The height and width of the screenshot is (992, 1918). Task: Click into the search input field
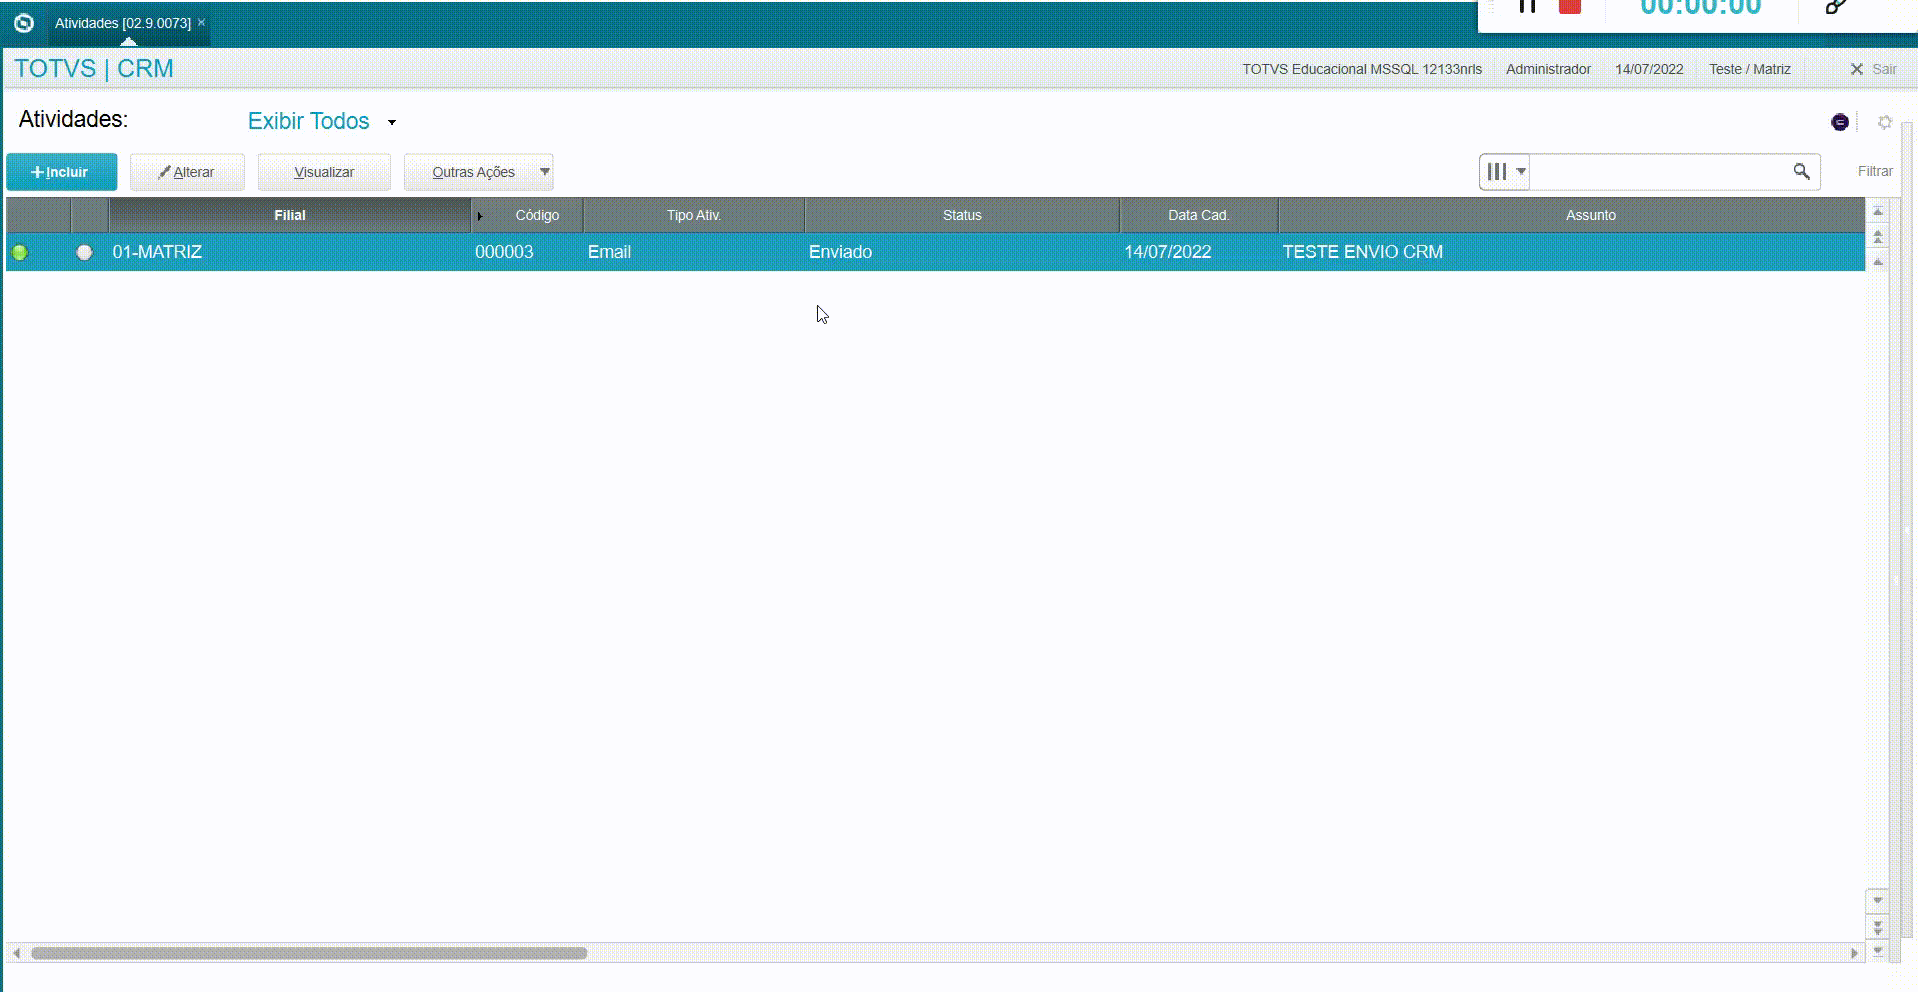pyautogui.click(x=1660, y=172)
